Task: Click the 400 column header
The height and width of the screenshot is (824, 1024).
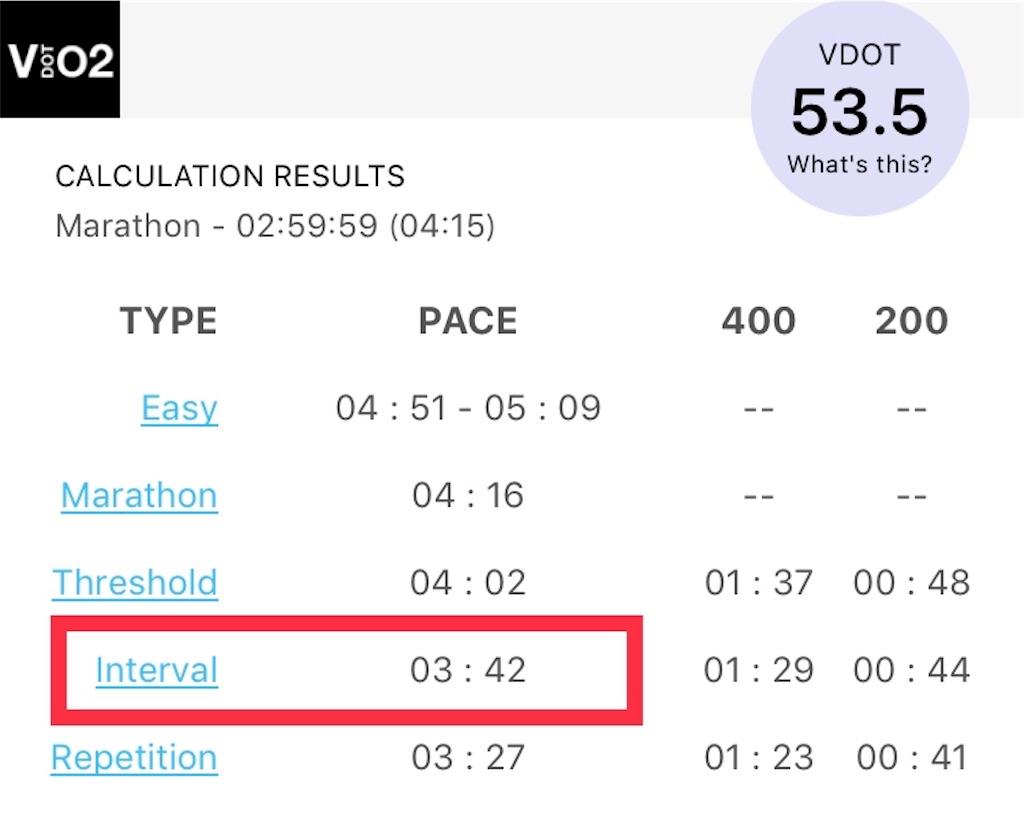Action: pos(759,321)
